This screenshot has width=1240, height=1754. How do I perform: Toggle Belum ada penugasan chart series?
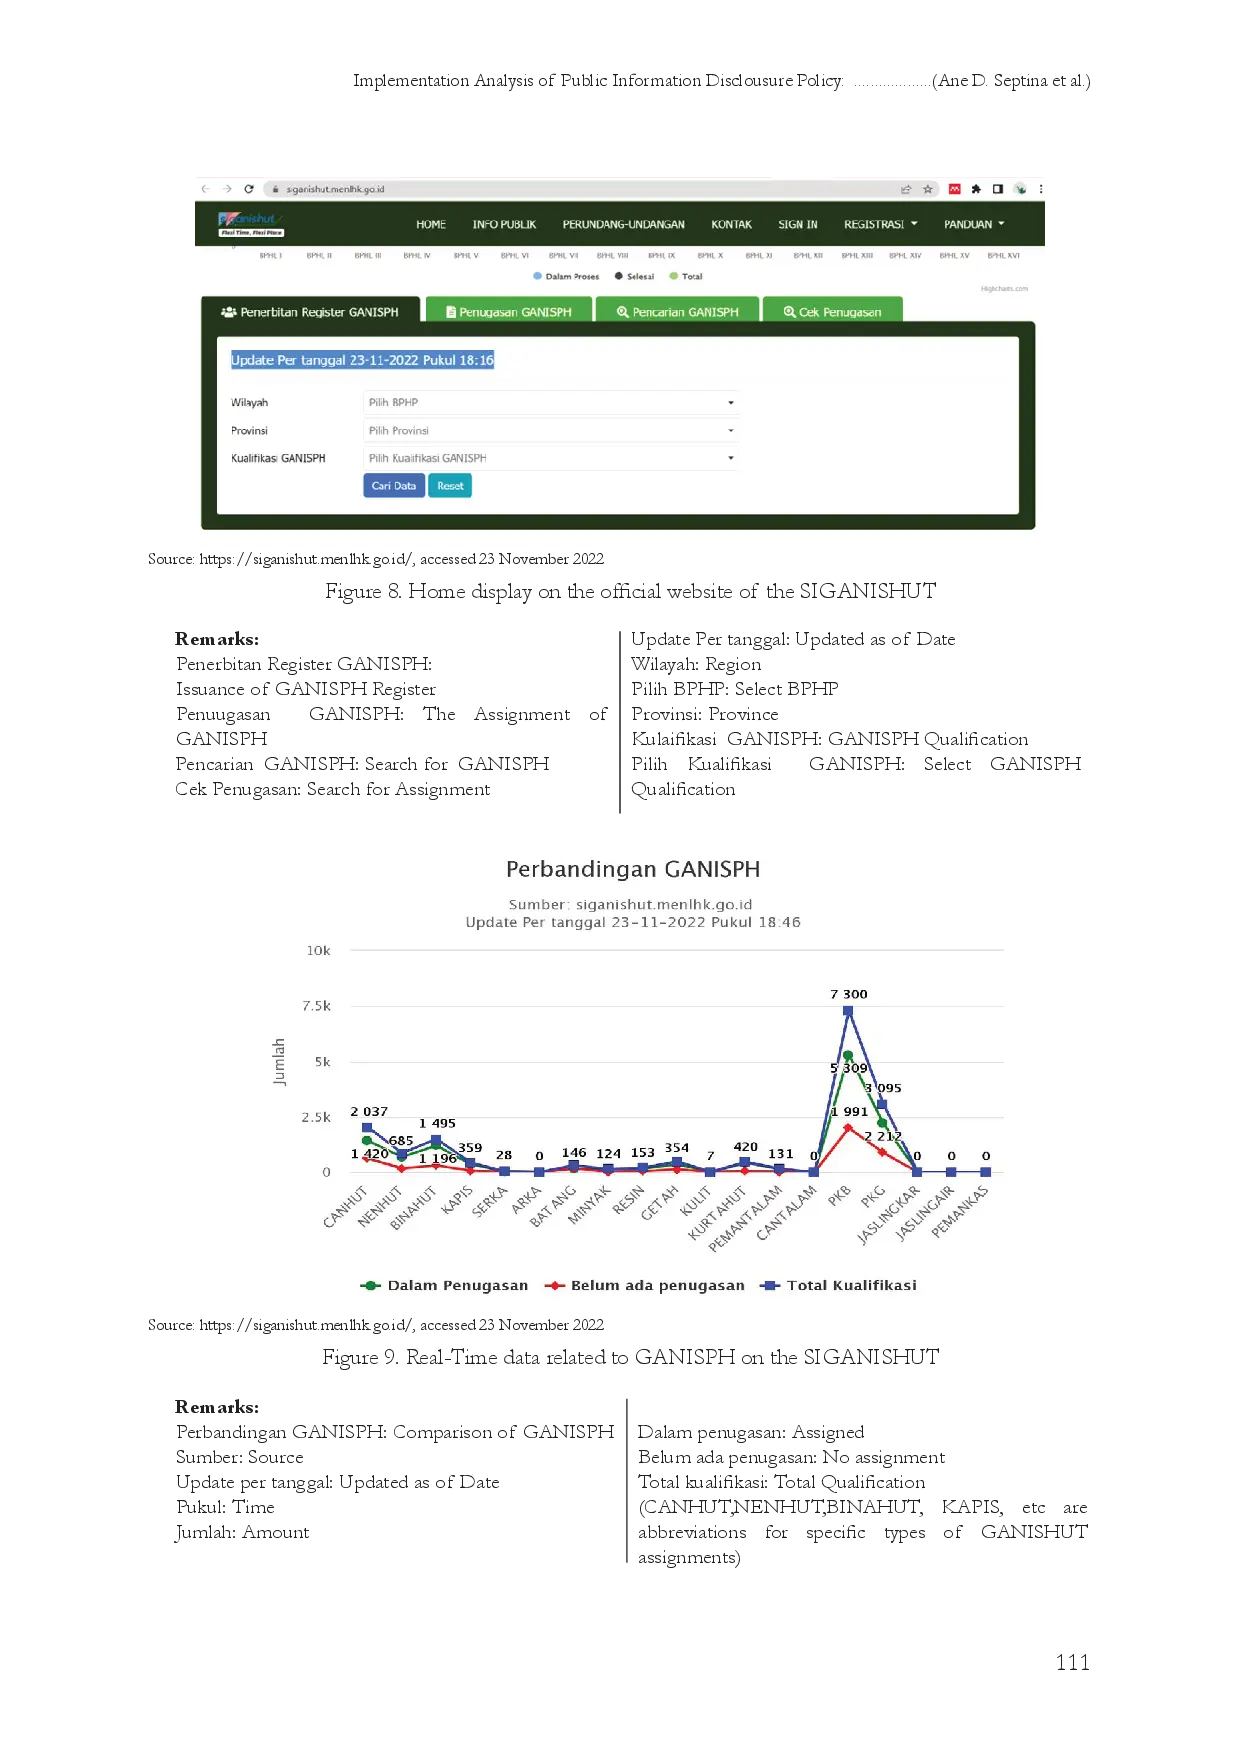tap(645, 1286)
